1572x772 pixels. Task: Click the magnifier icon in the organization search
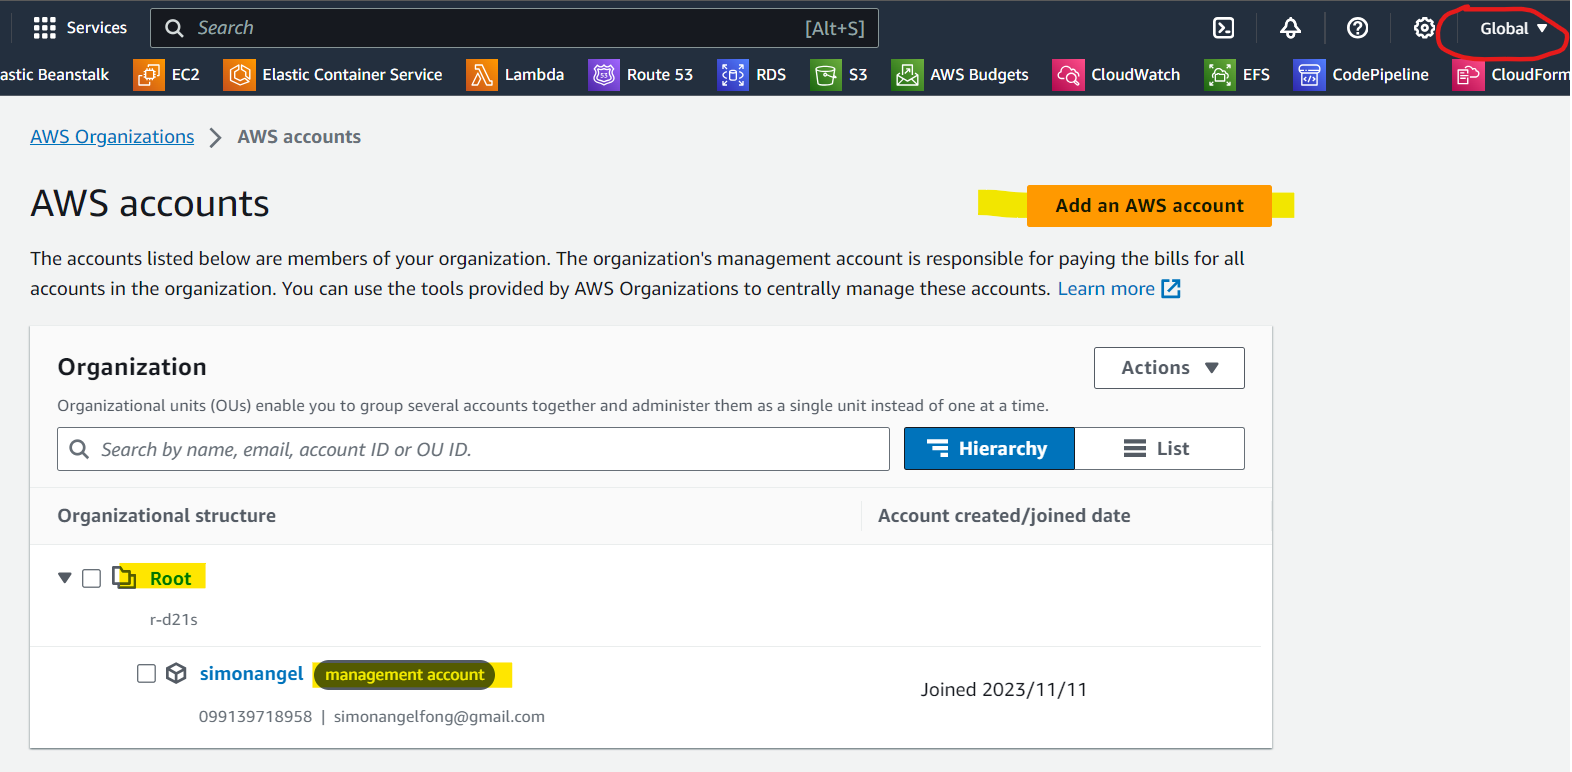click(79, 449)
